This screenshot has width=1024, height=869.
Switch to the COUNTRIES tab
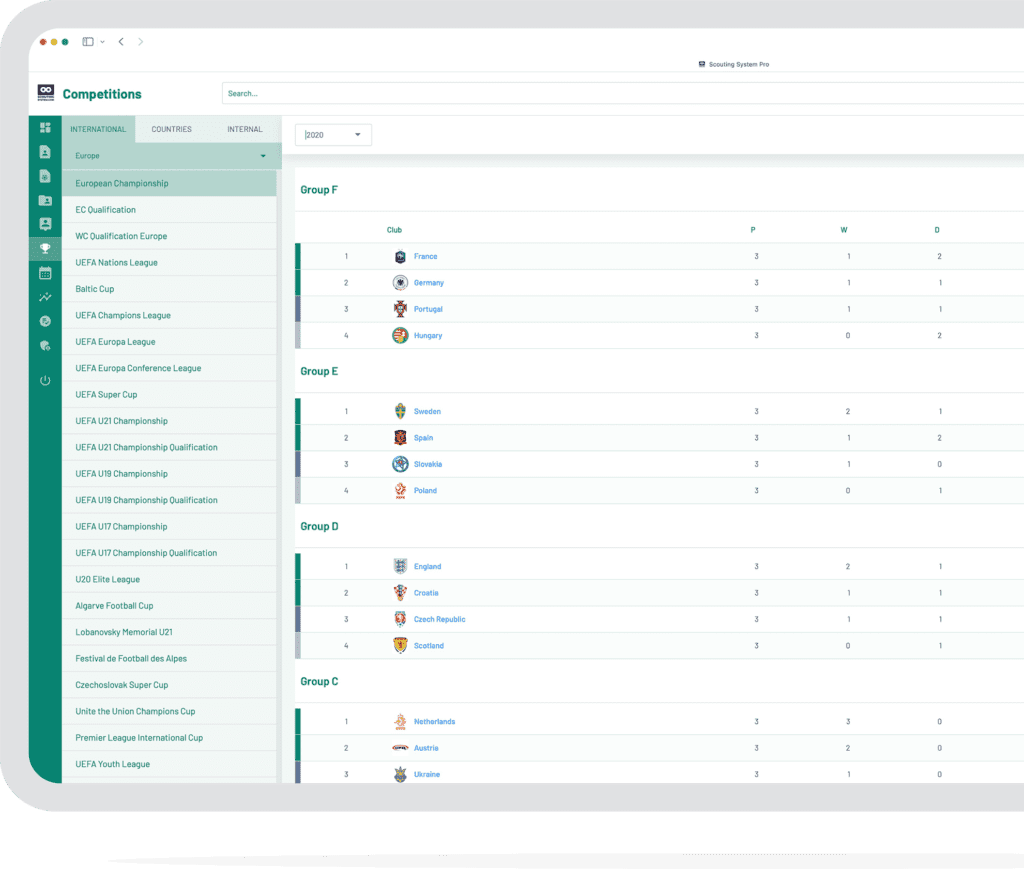[171, 129]
